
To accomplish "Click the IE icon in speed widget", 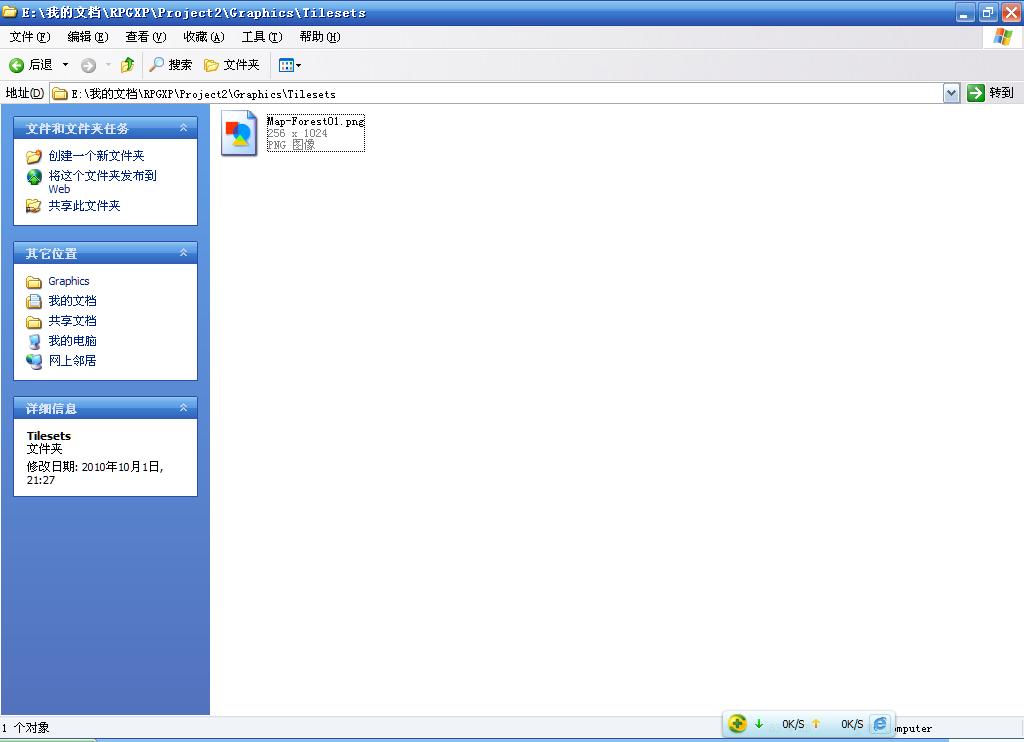I will point(880,724).
